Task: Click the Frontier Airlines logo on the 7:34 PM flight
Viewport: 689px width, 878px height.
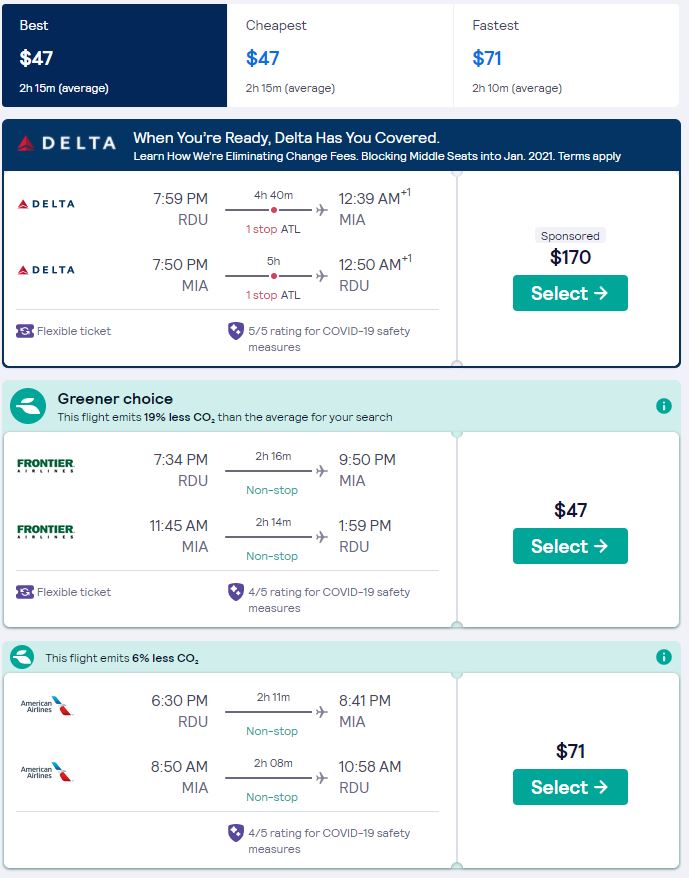Action: (x=46, y=465)
